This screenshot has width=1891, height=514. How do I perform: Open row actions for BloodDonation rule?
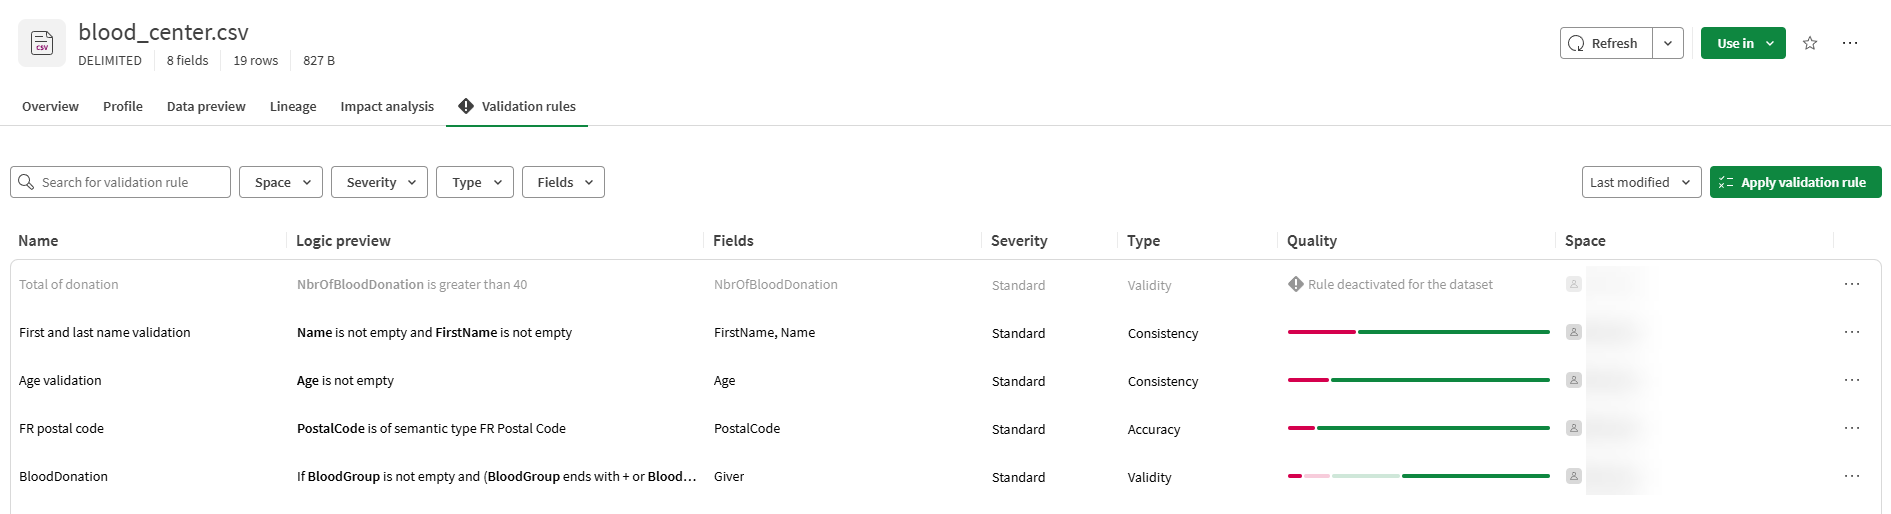coord(1852,477)
